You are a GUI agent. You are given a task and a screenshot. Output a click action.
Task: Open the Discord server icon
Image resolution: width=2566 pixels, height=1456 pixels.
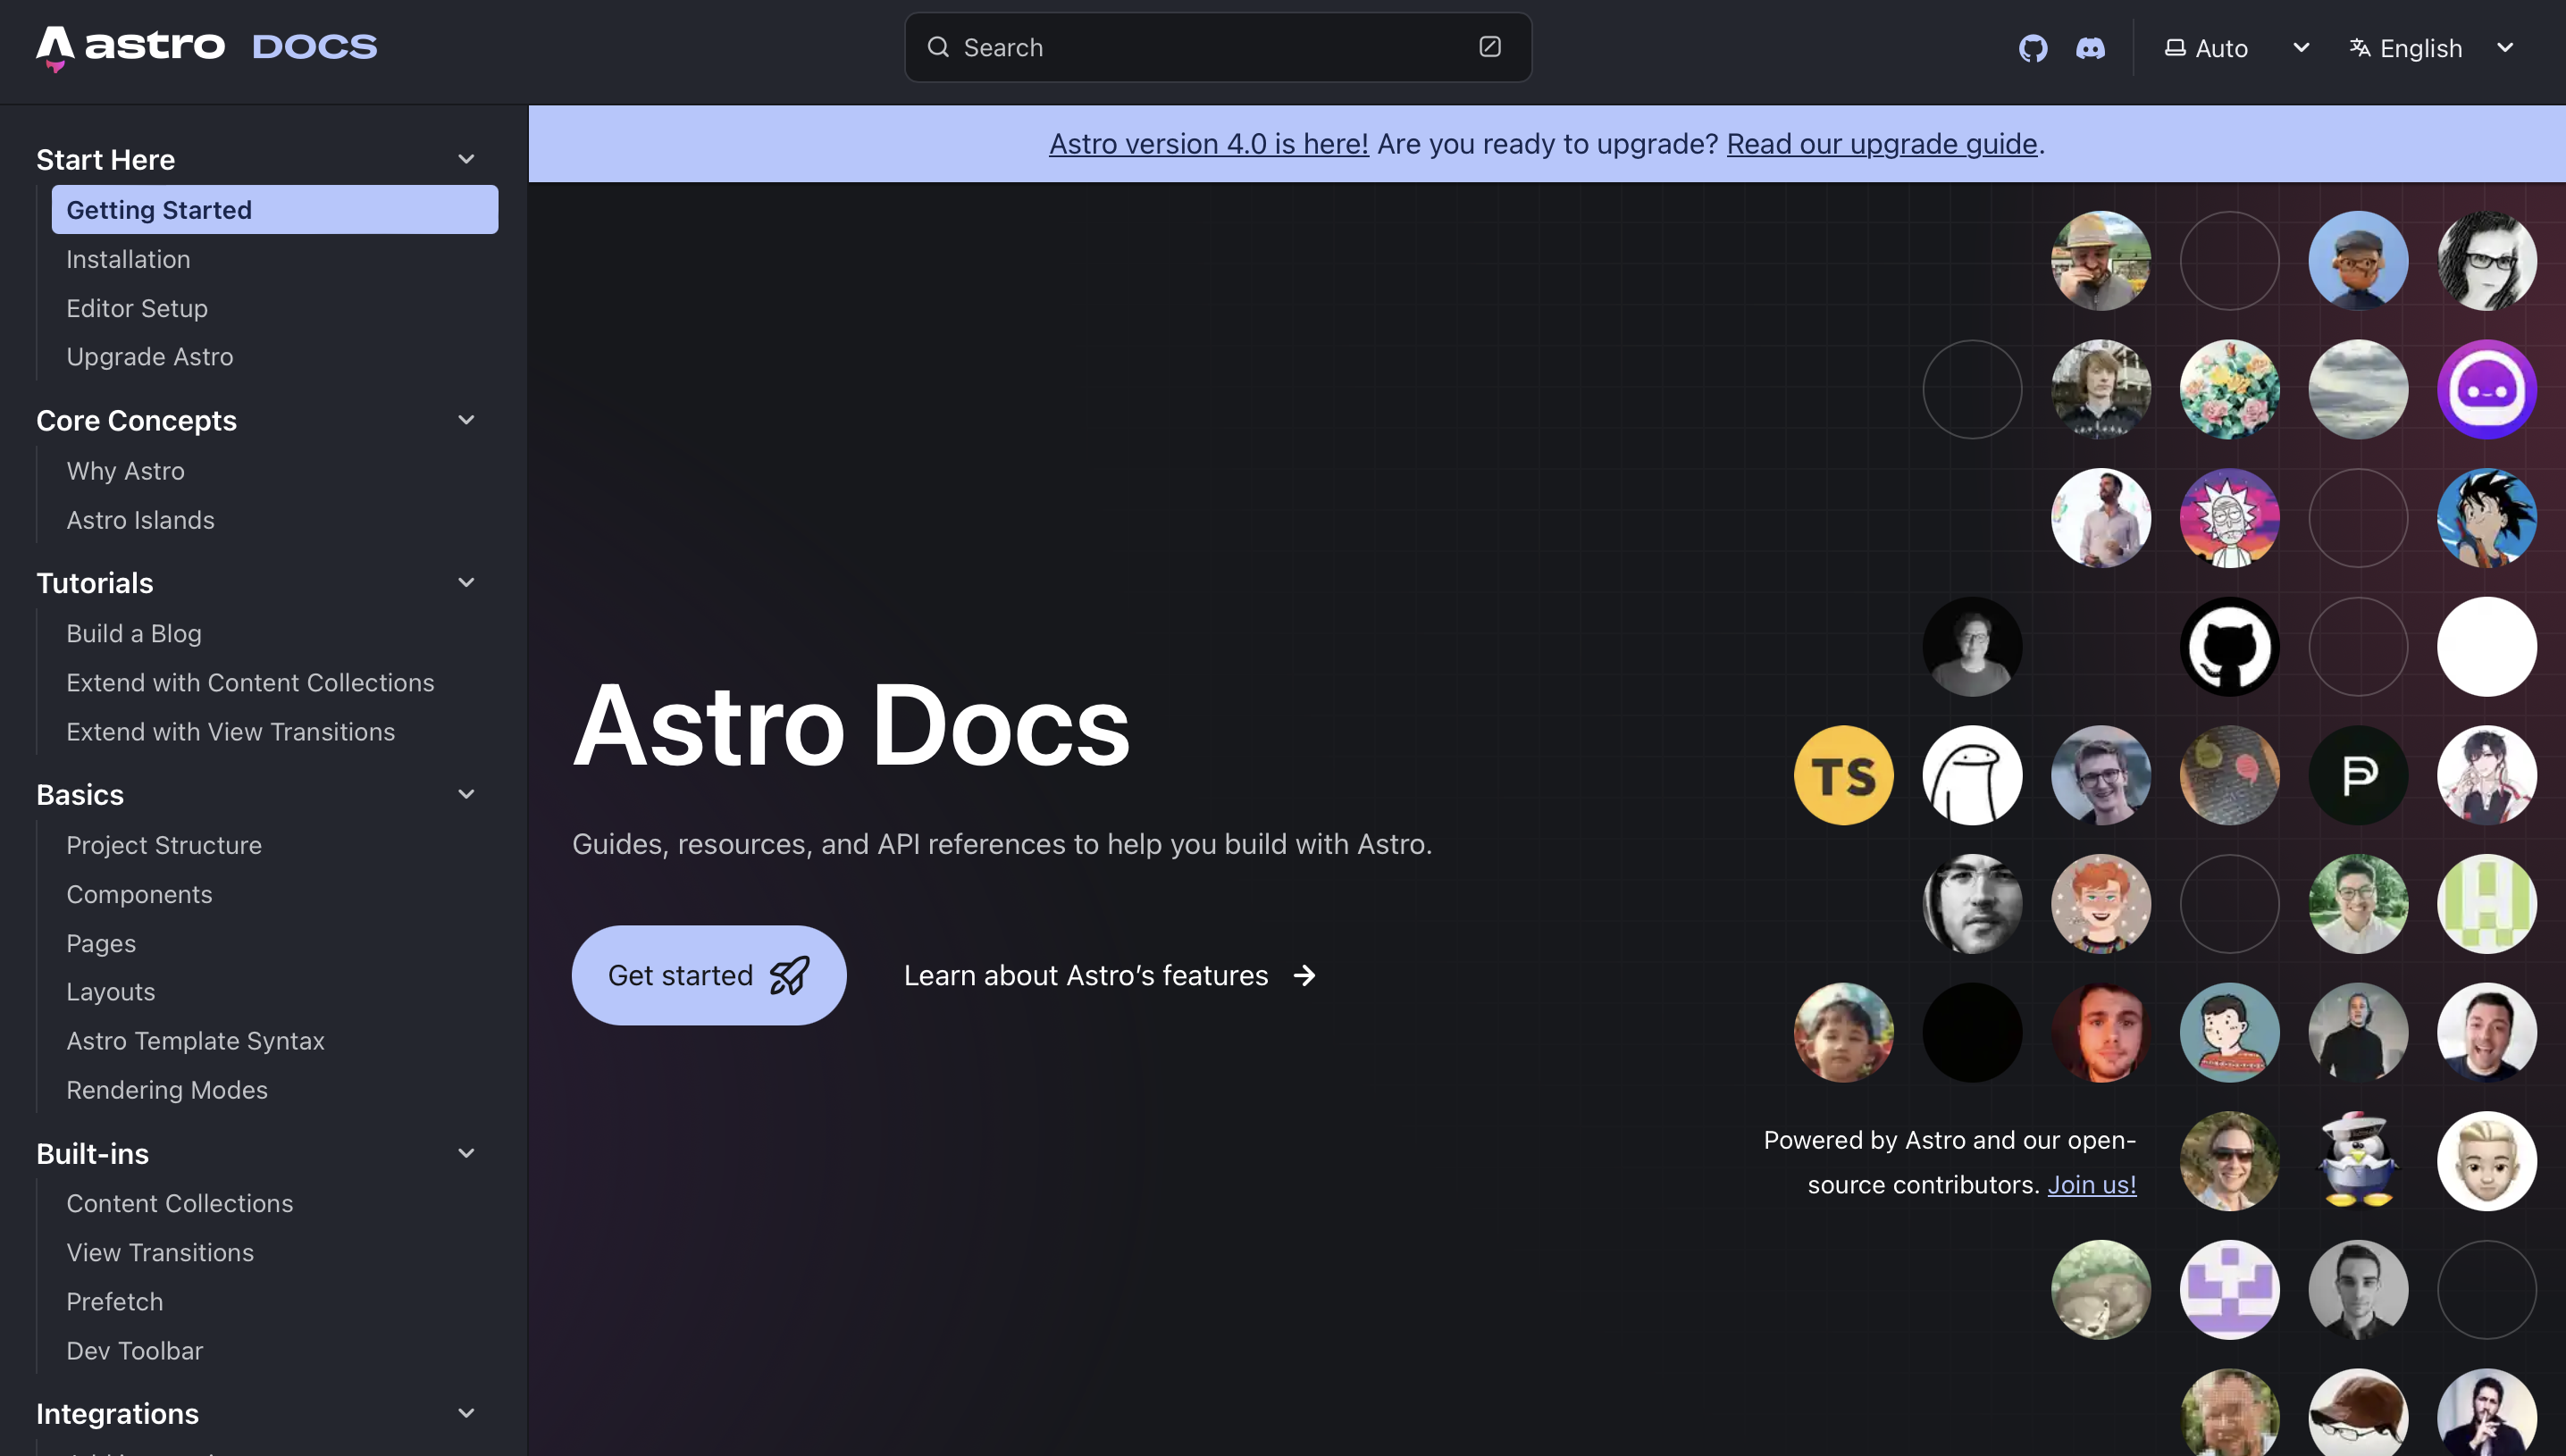(x=2090, y=48)
